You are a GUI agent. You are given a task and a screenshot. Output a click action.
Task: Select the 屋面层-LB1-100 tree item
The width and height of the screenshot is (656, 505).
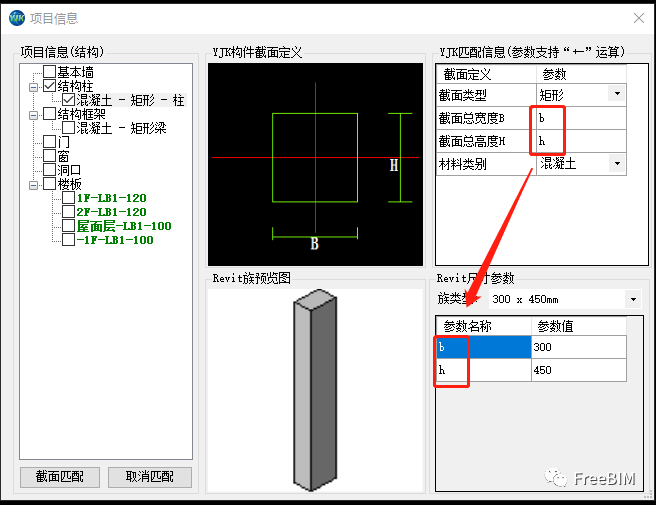click(x=124, y=226)
